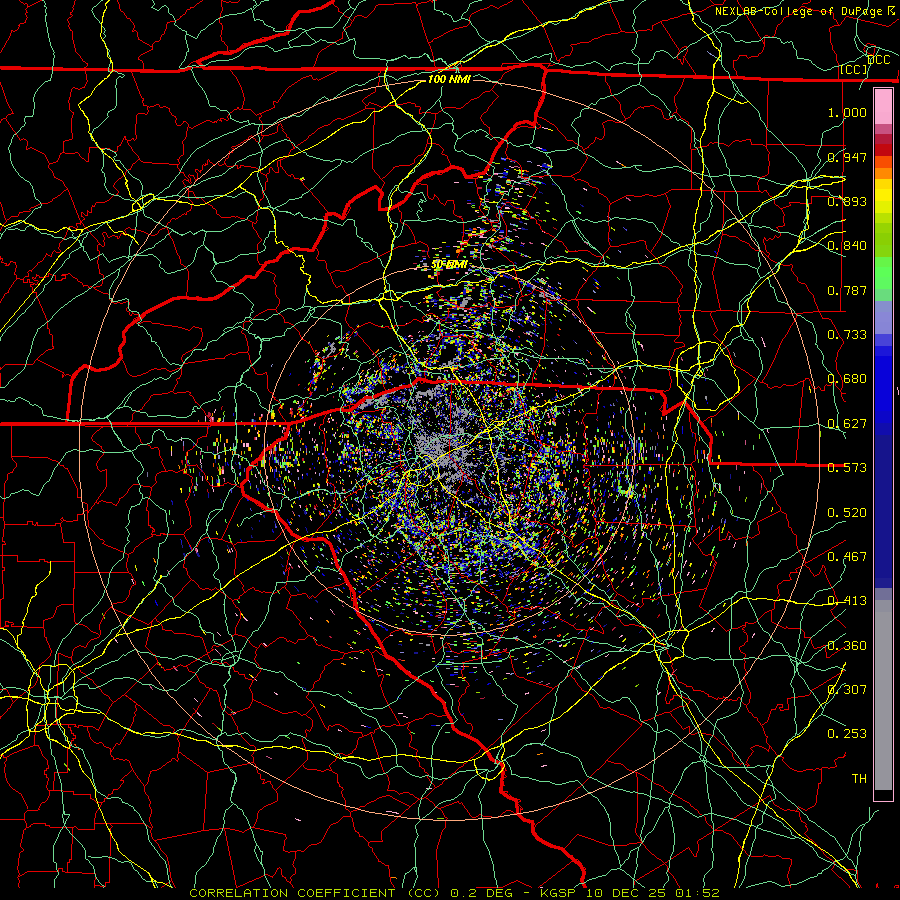Viewport: 900px width, 900px height.
Task: Select the [CC] label above the color scale
Action: coord(854,69)
